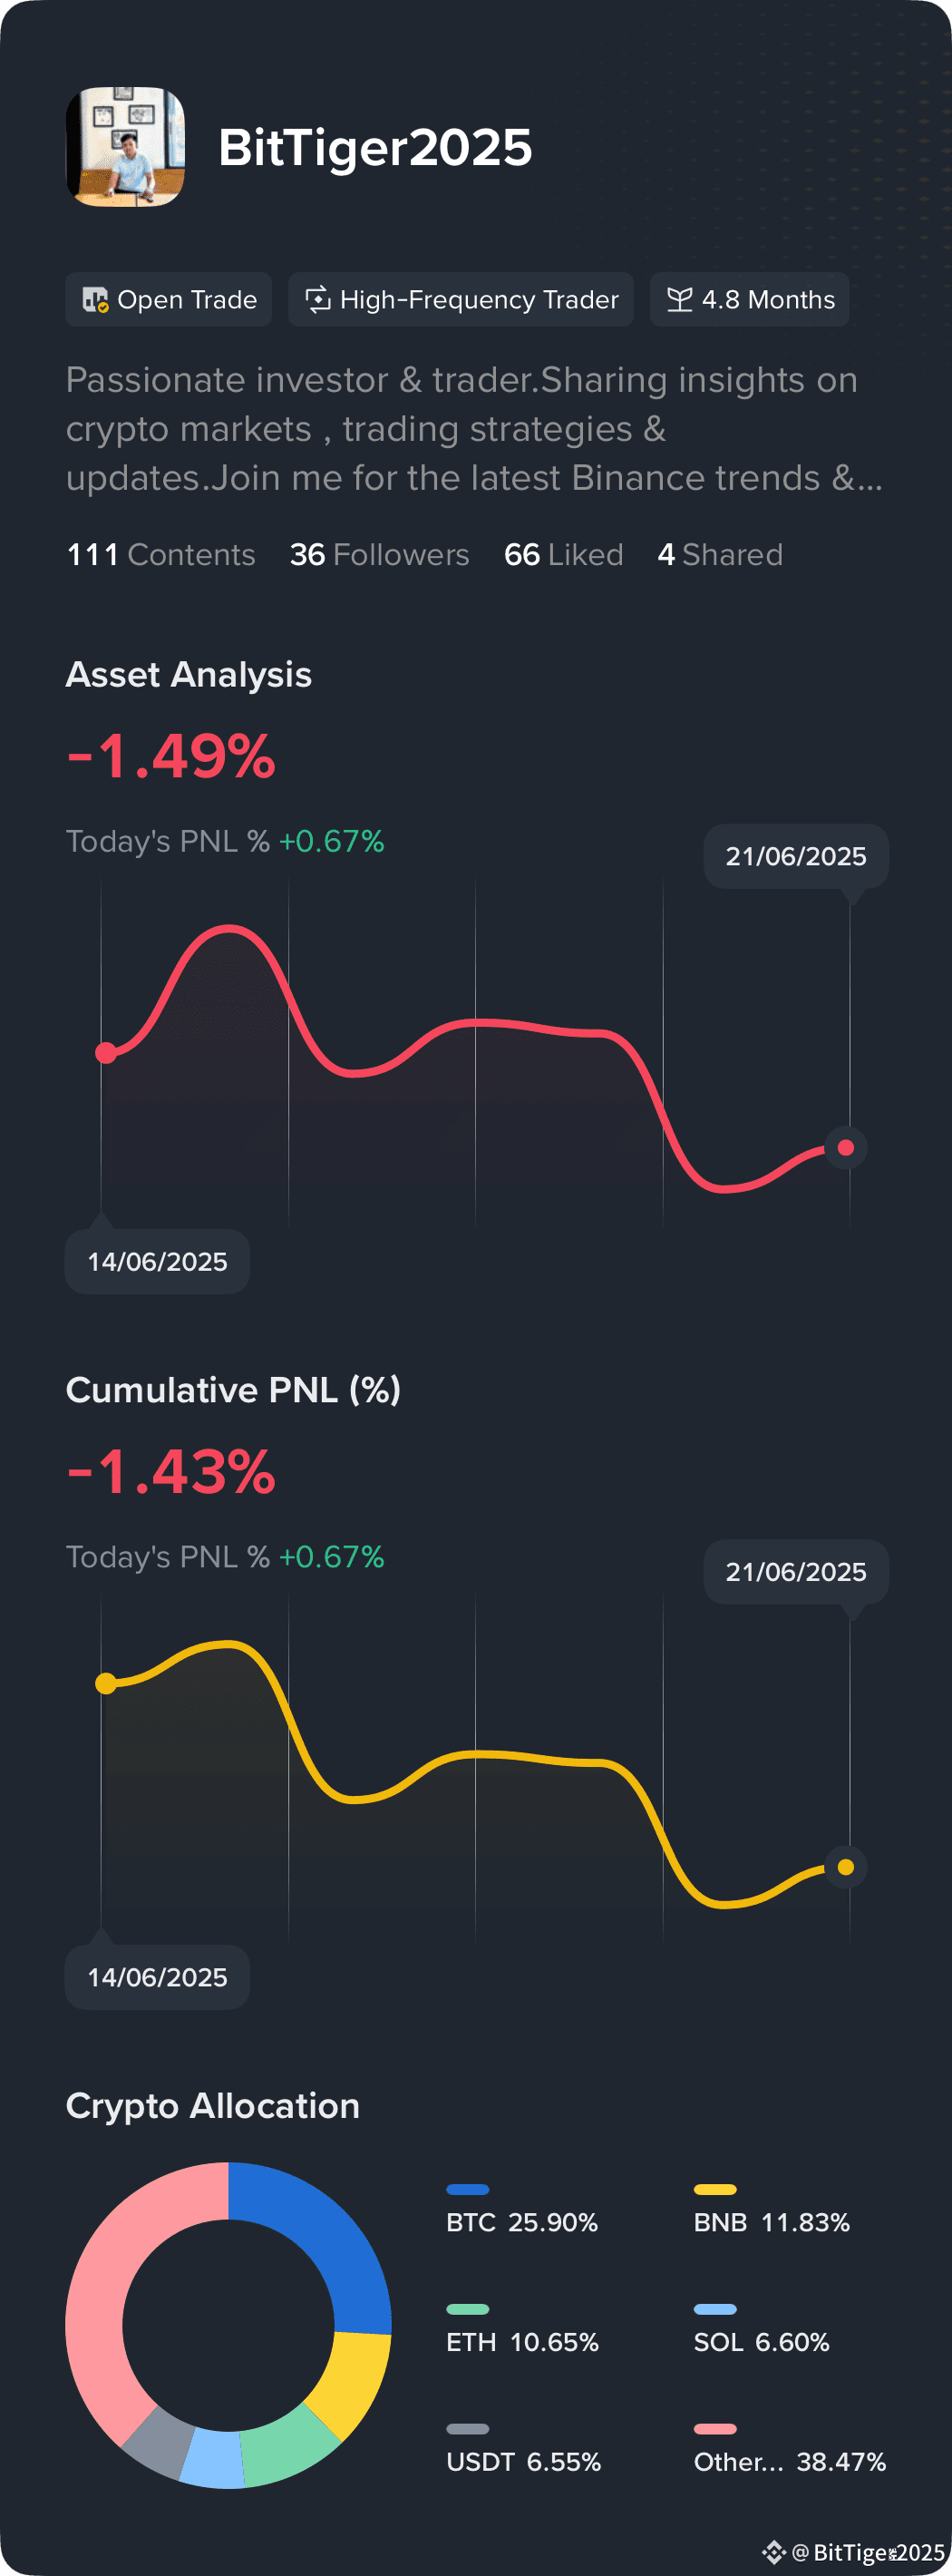This screenshot has height=2576, width=952.
Task: Click the 4.8 Months sprout icon
Action: [679, 300]
